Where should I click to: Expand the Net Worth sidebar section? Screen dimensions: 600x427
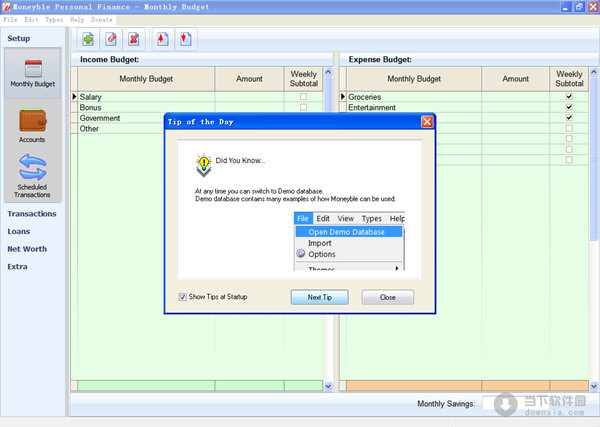click(27, 249)
